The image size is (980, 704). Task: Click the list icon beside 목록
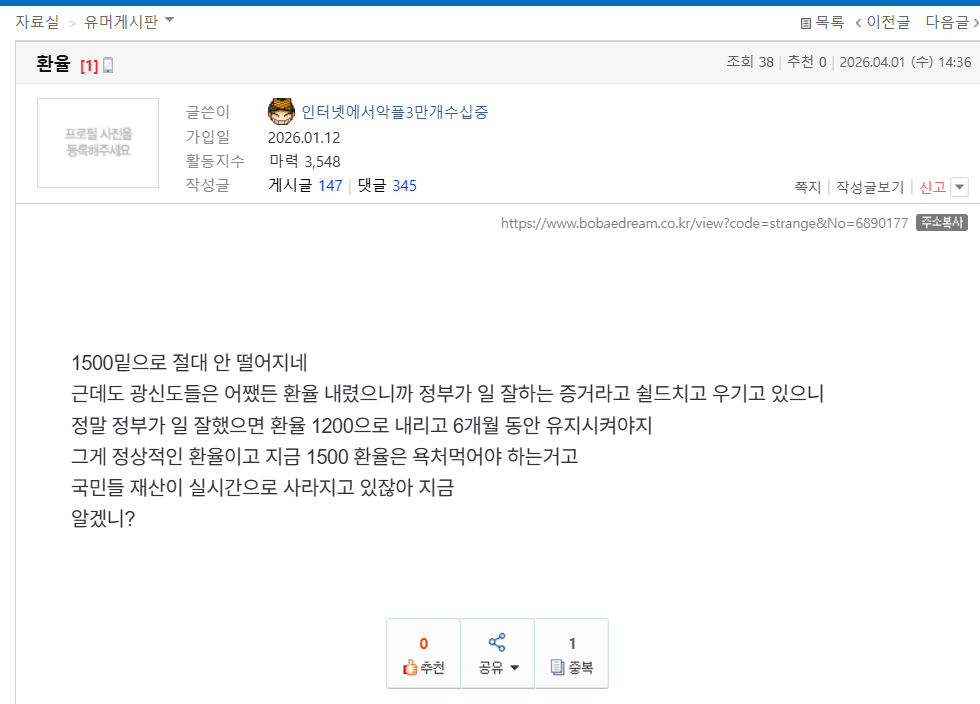806,23
